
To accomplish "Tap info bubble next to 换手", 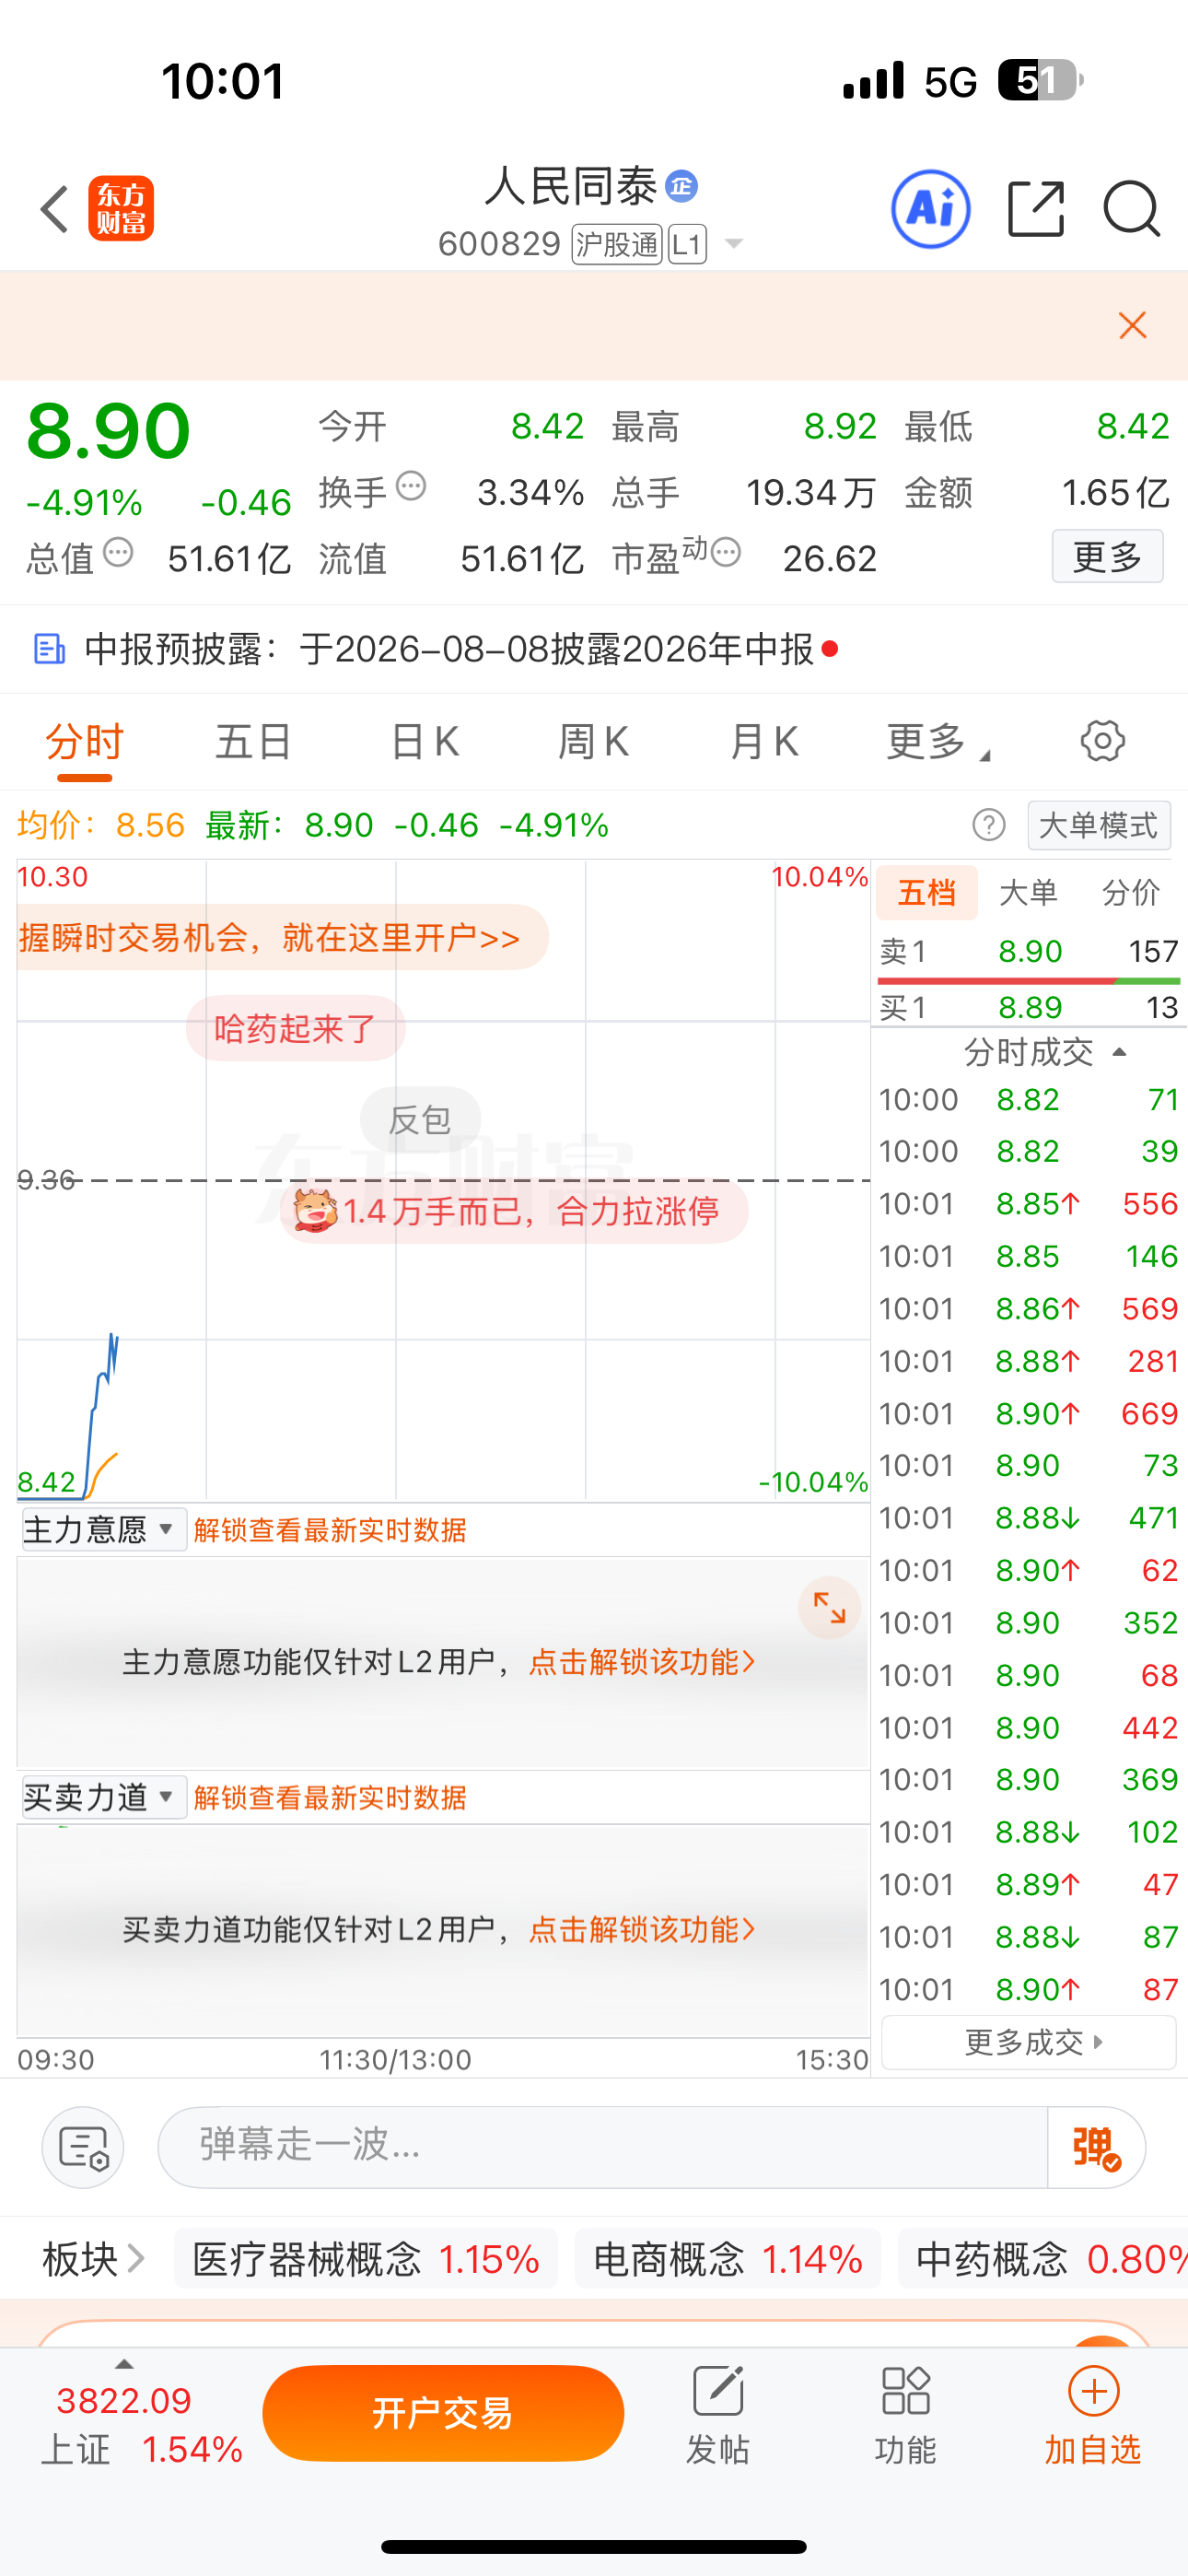I will 411,487.
